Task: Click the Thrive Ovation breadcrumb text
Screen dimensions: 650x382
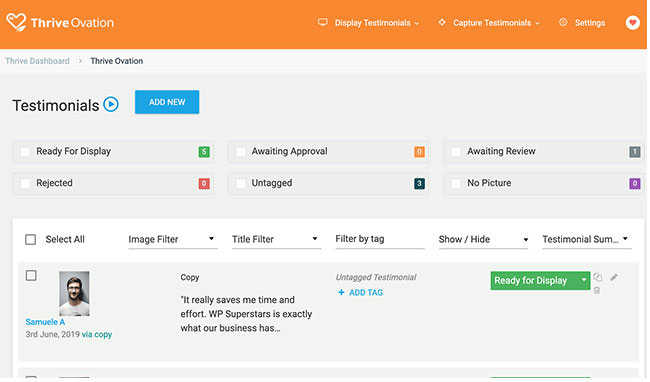Action: 116,61
